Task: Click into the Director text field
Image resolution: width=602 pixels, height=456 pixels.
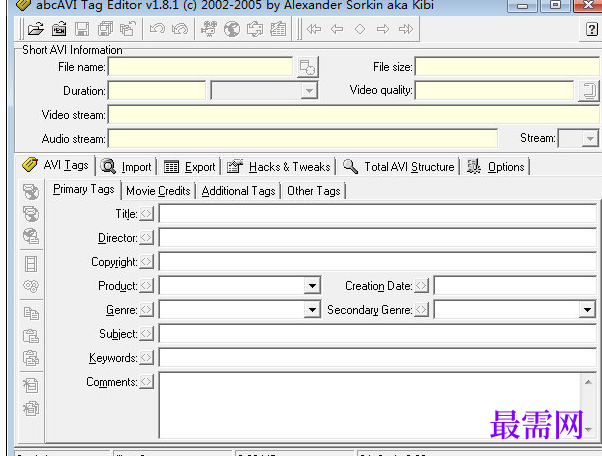Action: coord(378,237)
